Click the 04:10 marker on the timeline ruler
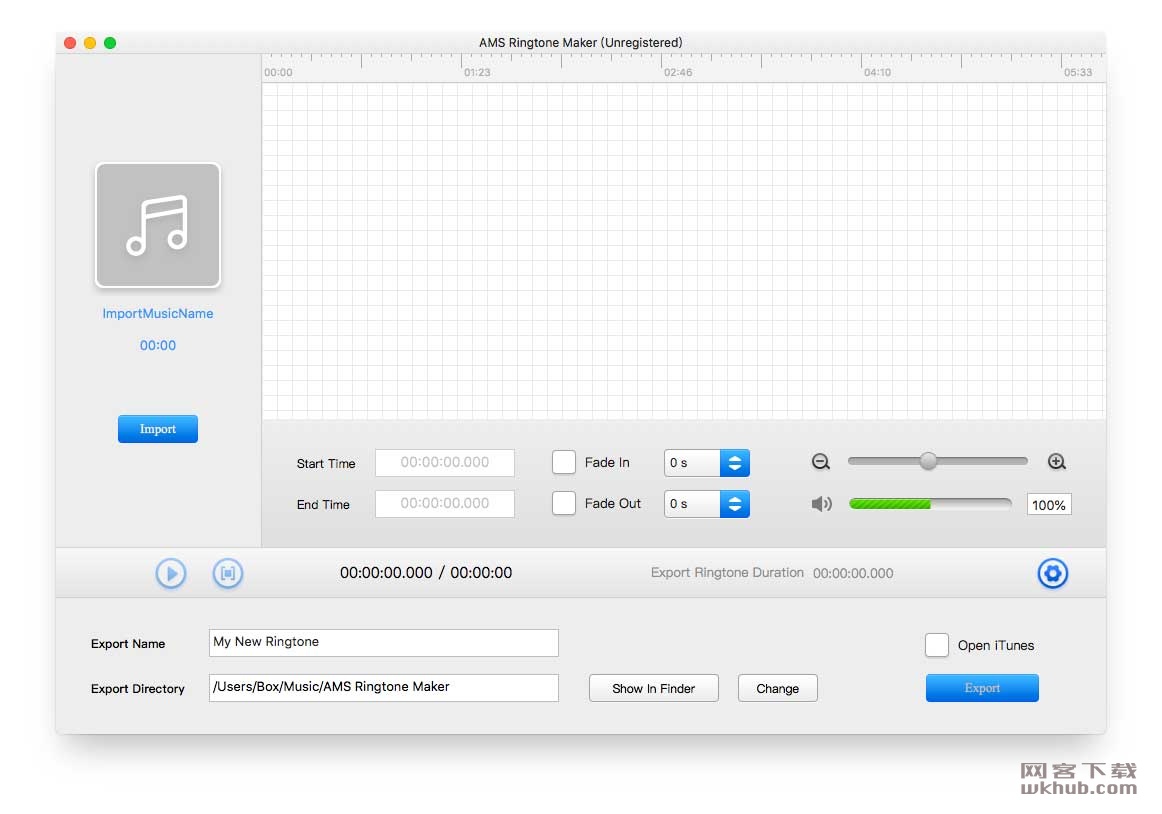This screenshot has height=814, width=1162. click(x=877, y=72)
